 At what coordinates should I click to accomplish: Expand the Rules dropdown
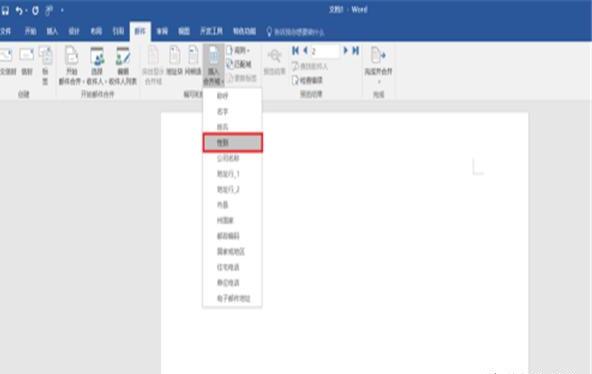pos(238,50)
